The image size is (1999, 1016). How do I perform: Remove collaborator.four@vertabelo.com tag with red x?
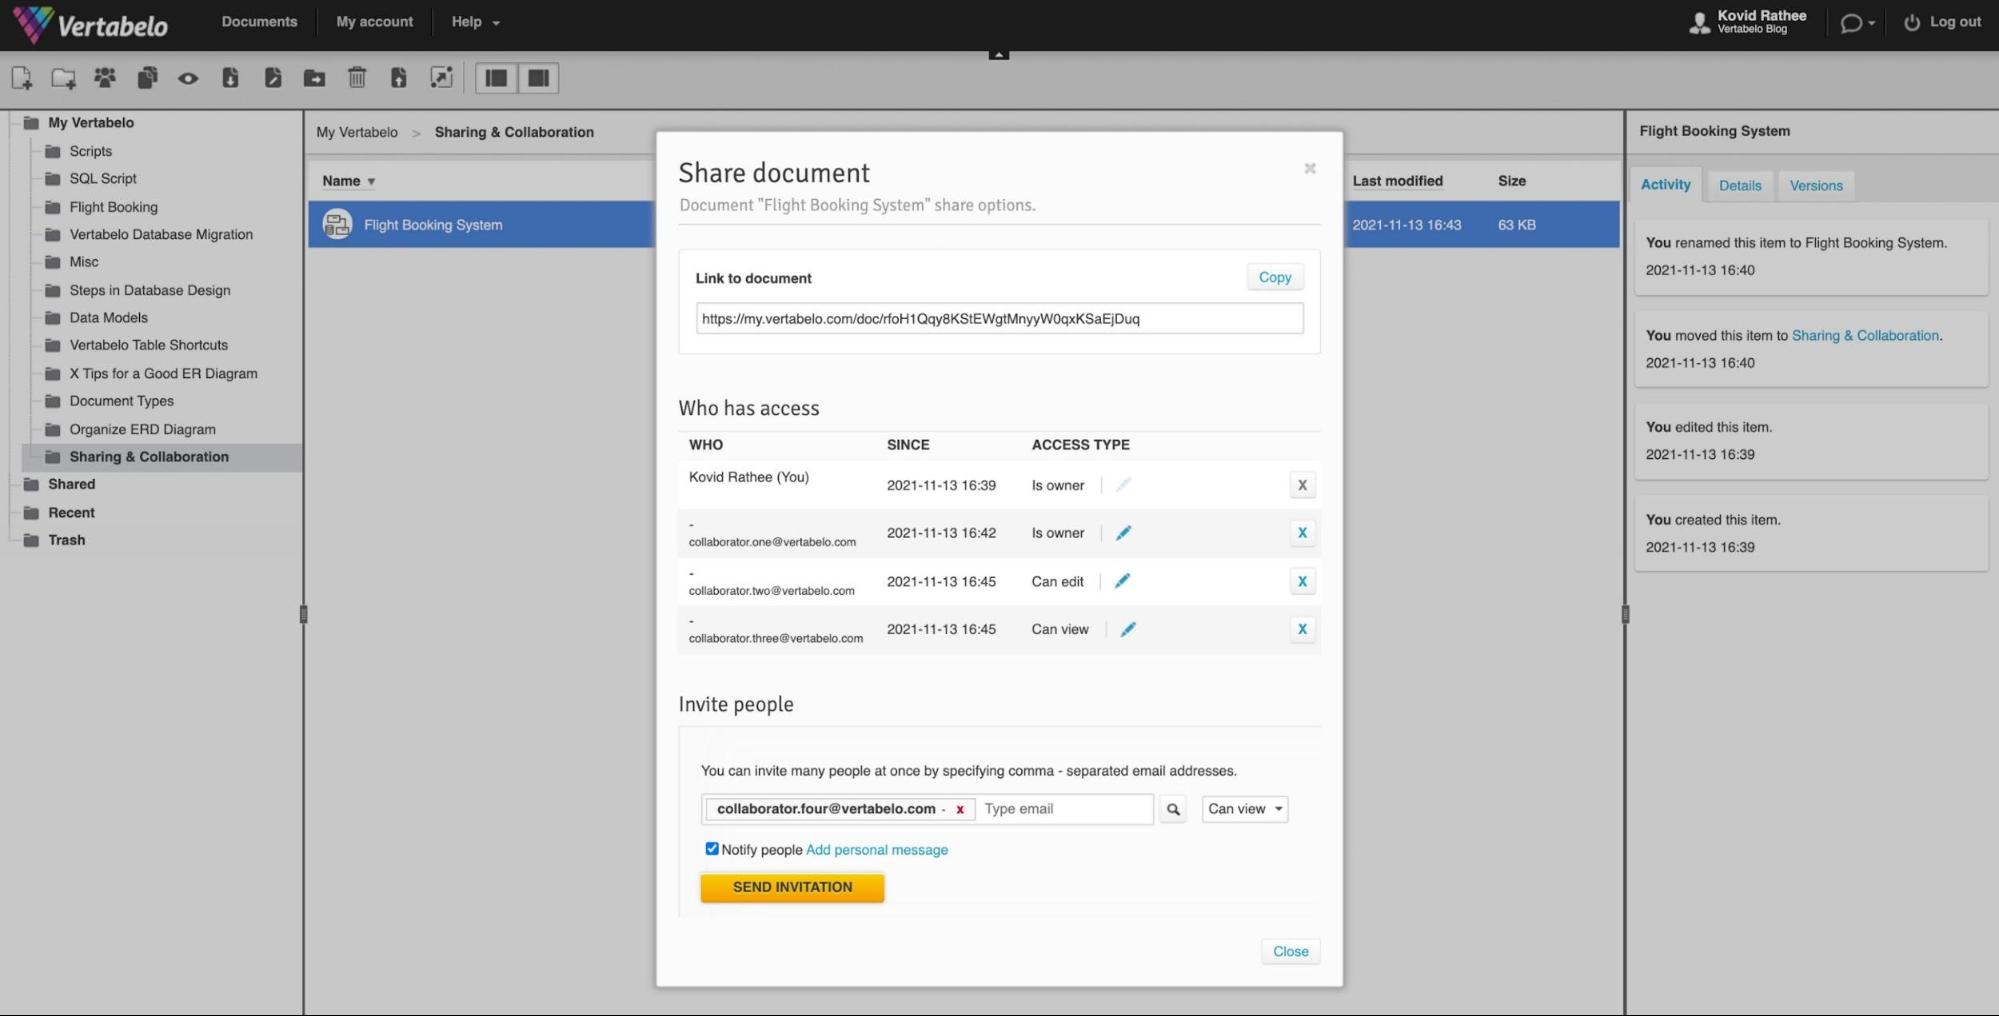click(x=960, y=810)
